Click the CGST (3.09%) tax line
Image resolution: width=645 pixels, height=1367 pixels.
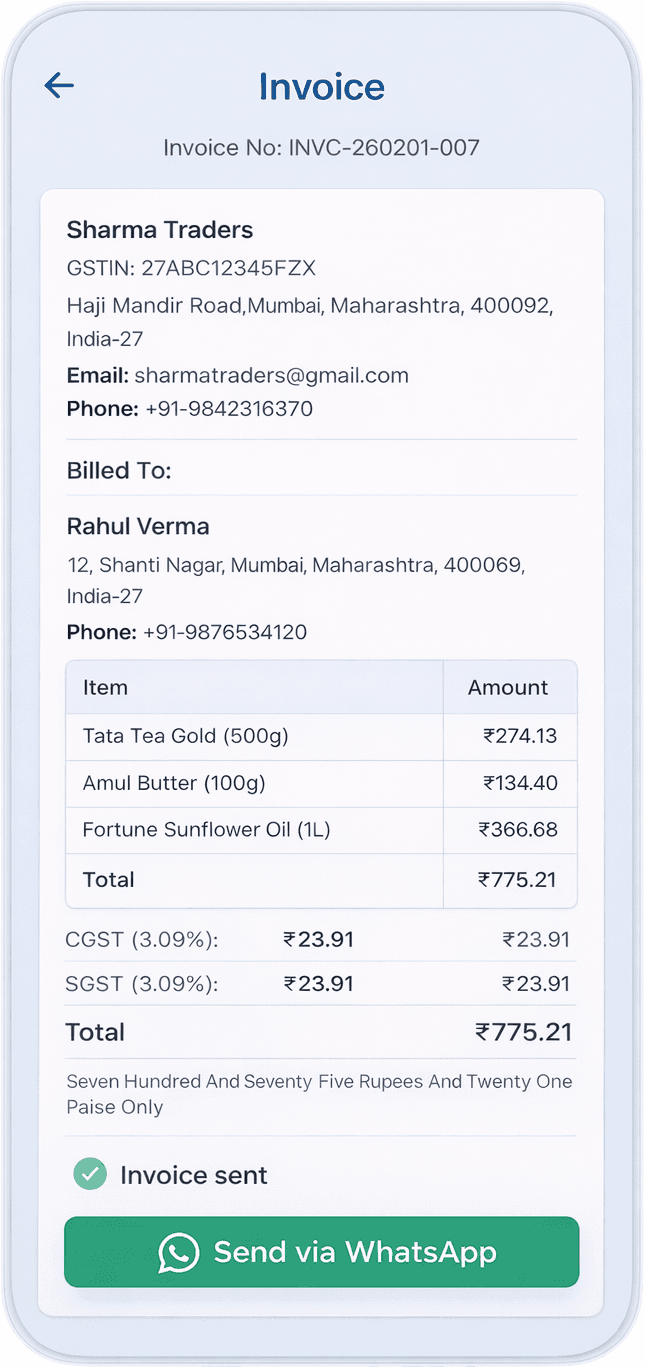click(142, 940)
